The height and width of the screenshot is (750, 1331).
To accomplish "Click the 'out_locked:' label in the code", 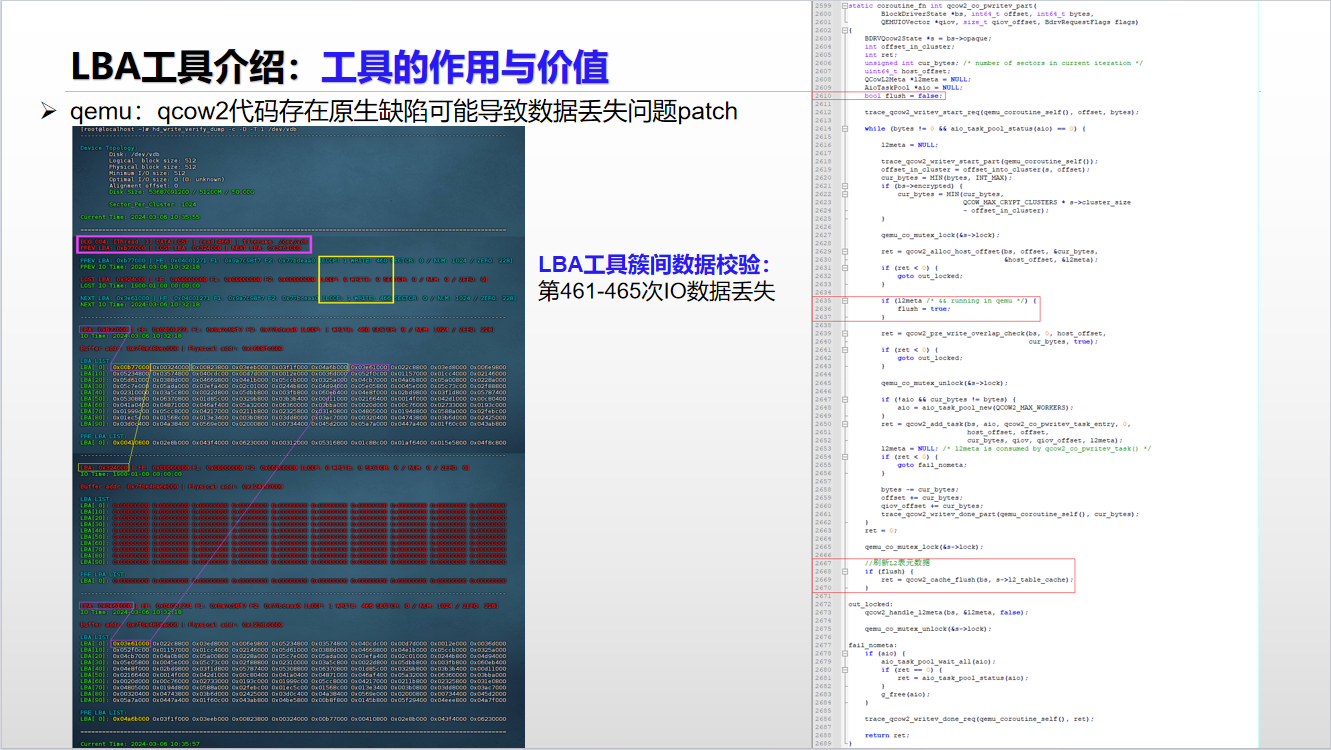I will (869, 603).
